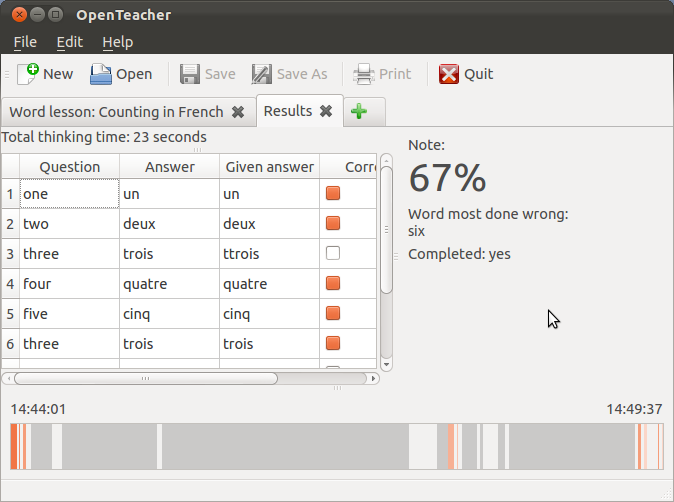Sort table by Given answer column header
This screenshot has height=502, width=674.
pos(269,167)
